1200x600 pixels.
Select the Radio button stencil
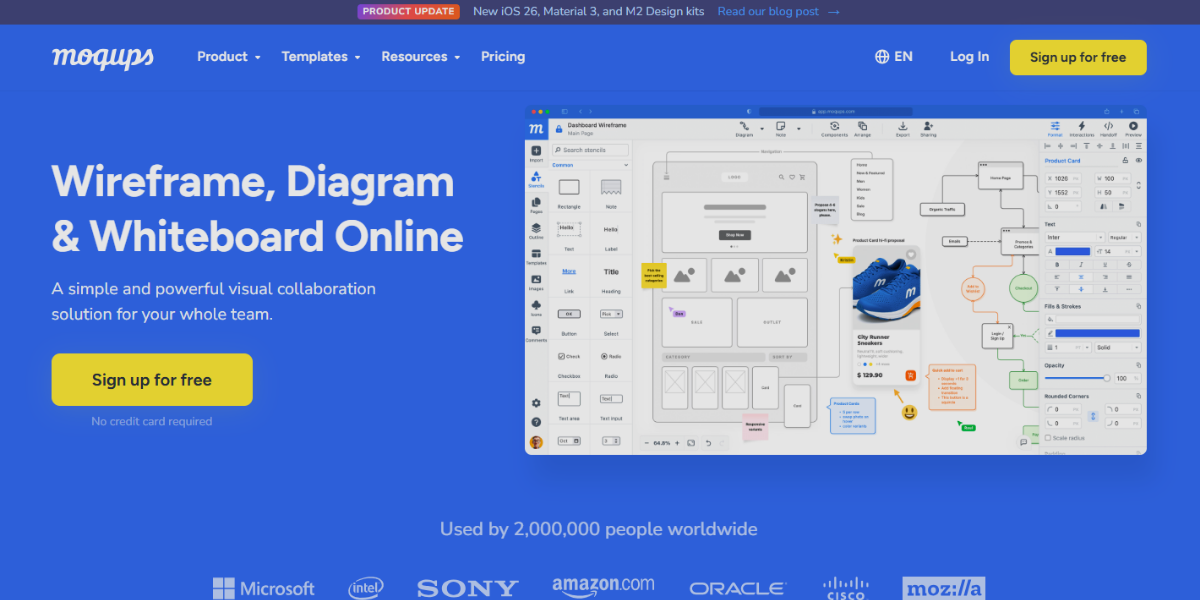[x=604, y=356]
